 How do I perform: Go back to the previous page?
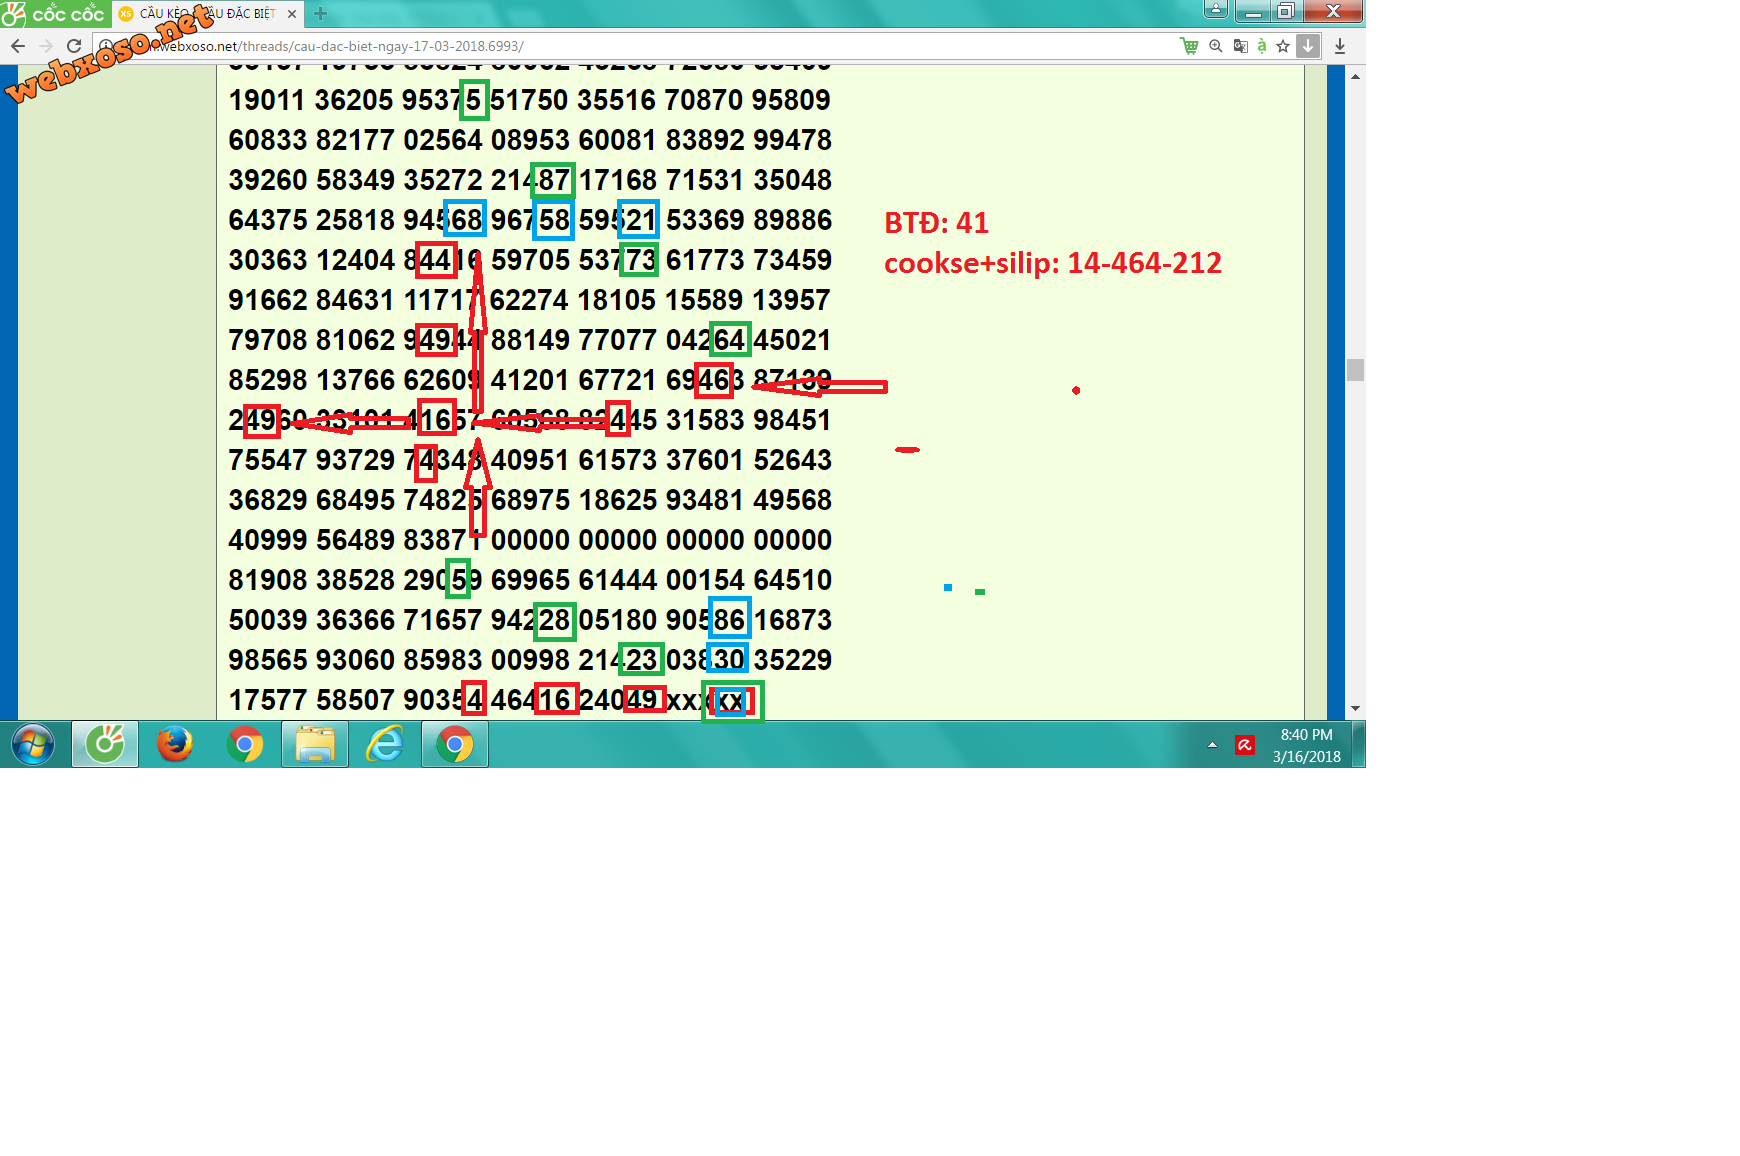coord(18,46)
